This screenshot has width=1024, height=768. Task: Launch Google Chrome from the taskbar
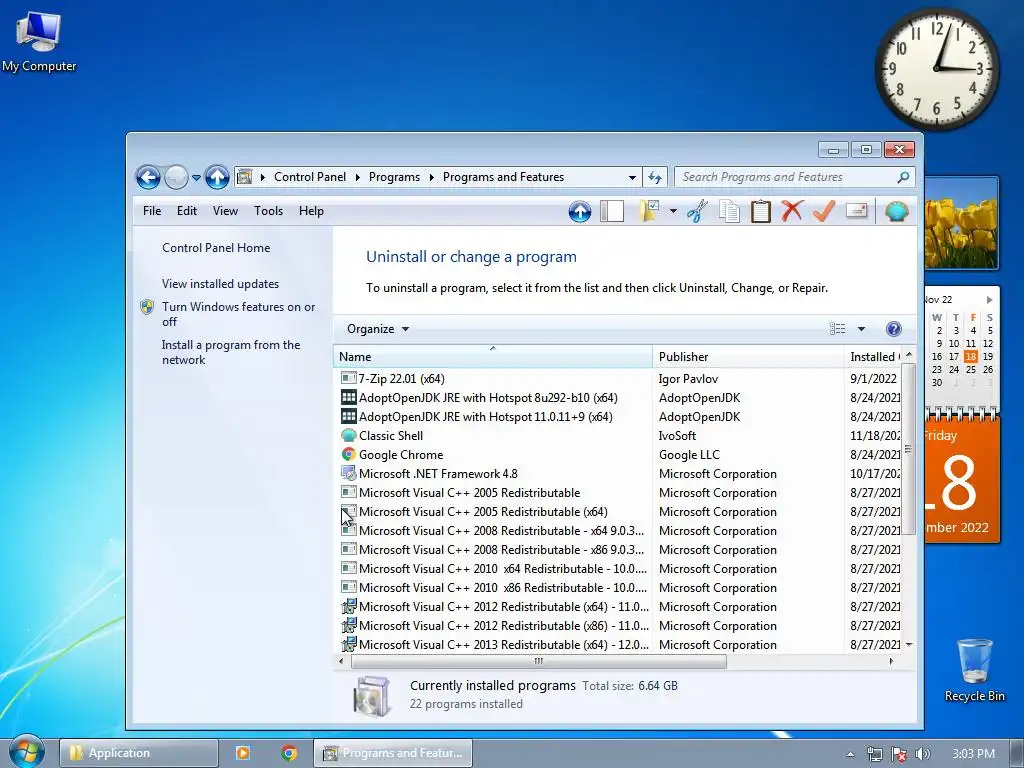289,753
